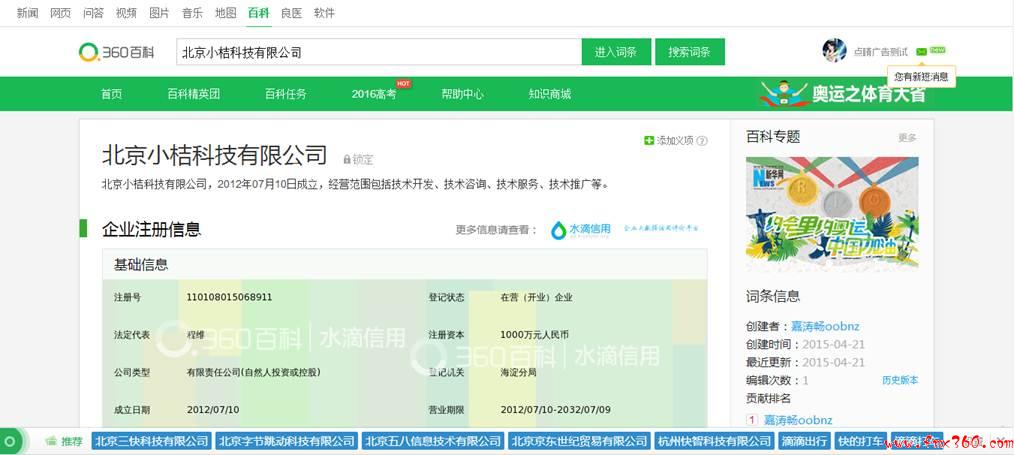The image size is (1014, 455).
Task: Click the 搜索词条 button
Action: (x=689, y=52)
